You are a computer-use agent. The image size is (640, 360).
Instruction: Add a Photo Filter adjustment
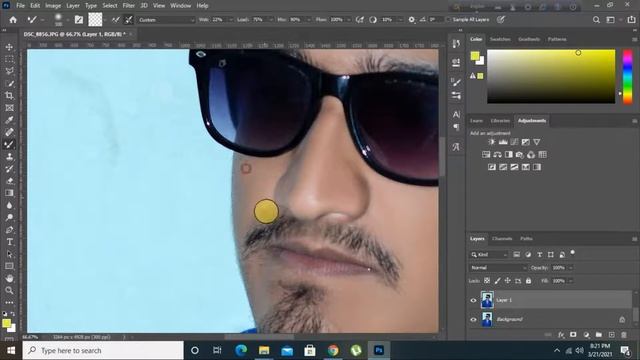coord(520,155)
